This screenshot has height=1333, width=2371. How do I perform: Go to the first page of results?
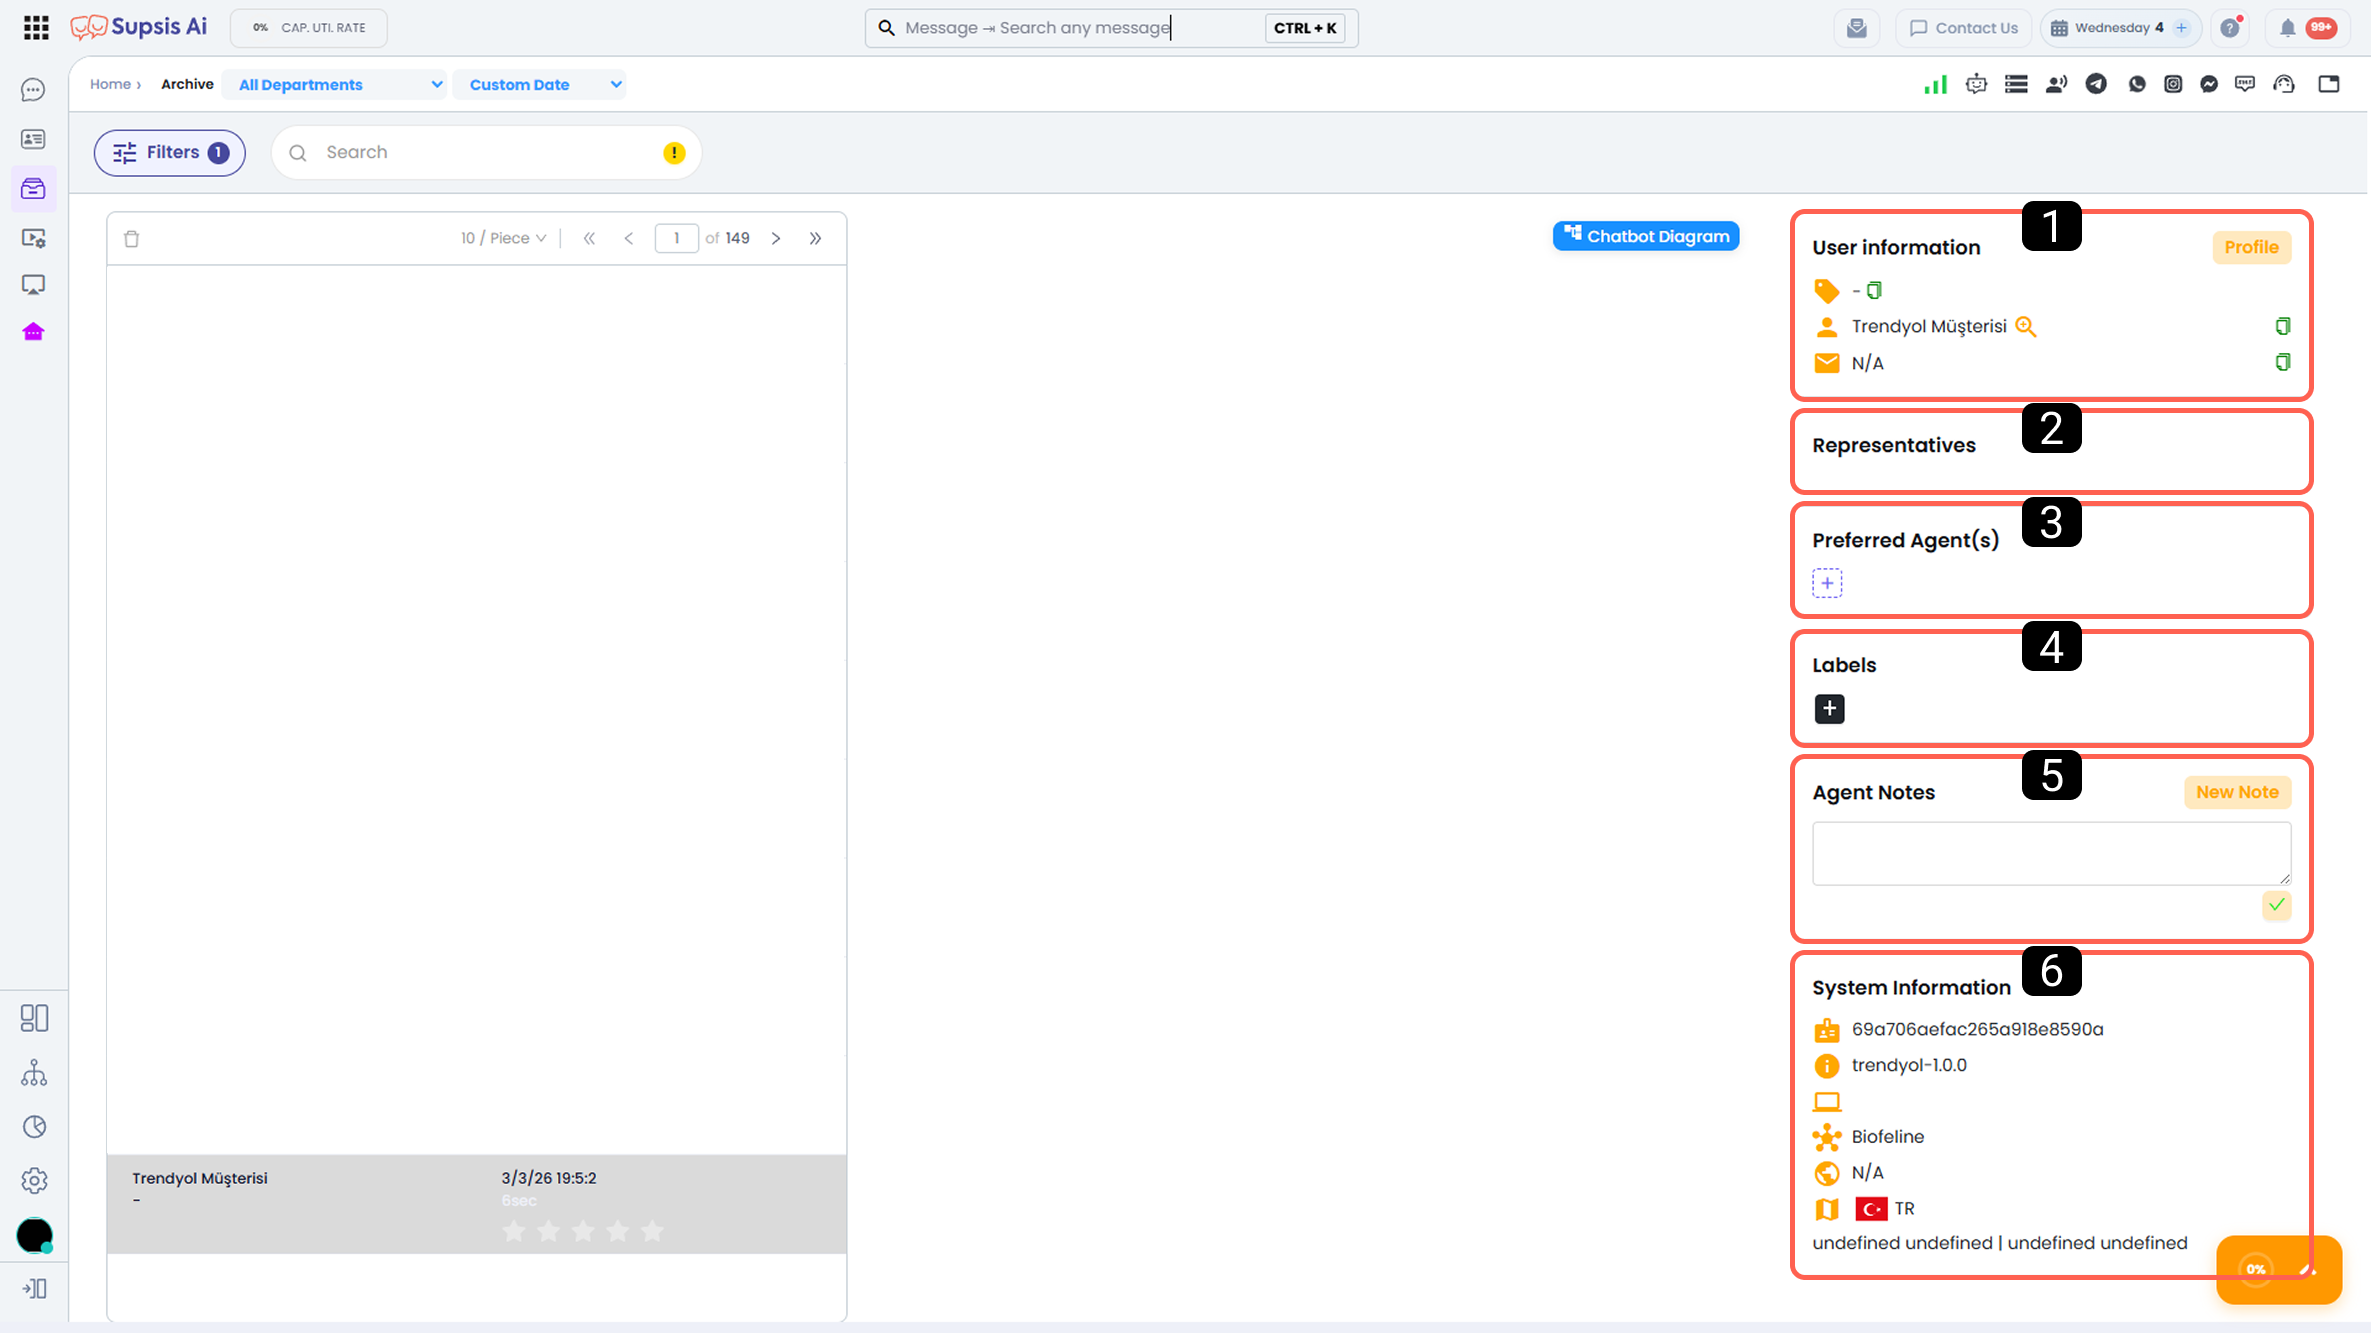click(589, 238)
